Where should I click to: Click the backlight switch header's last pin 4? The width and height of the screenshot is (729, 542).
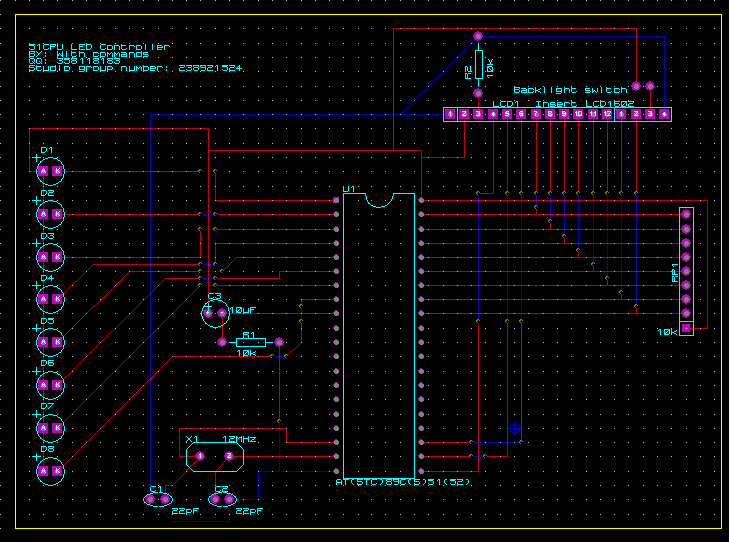(x=664, y=114)
